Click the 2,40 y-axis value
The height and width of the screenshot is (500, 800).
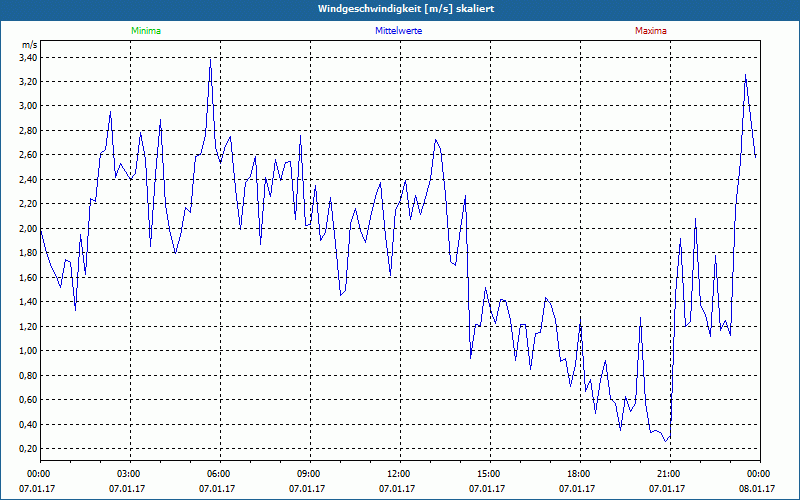[x=28, y=180]
